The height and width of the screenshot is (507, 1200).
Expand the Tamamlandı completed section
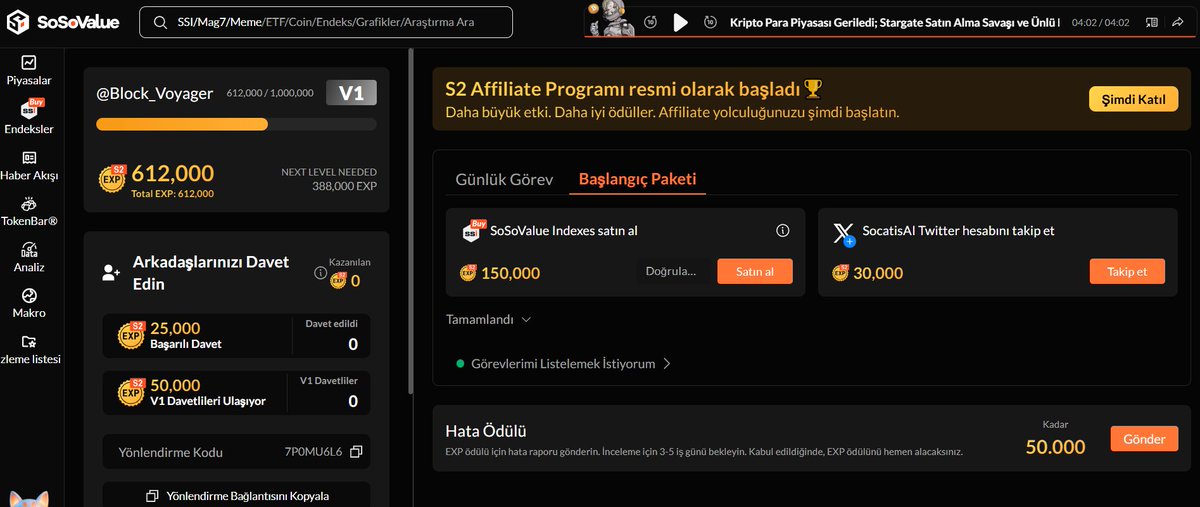click(489, 320)
